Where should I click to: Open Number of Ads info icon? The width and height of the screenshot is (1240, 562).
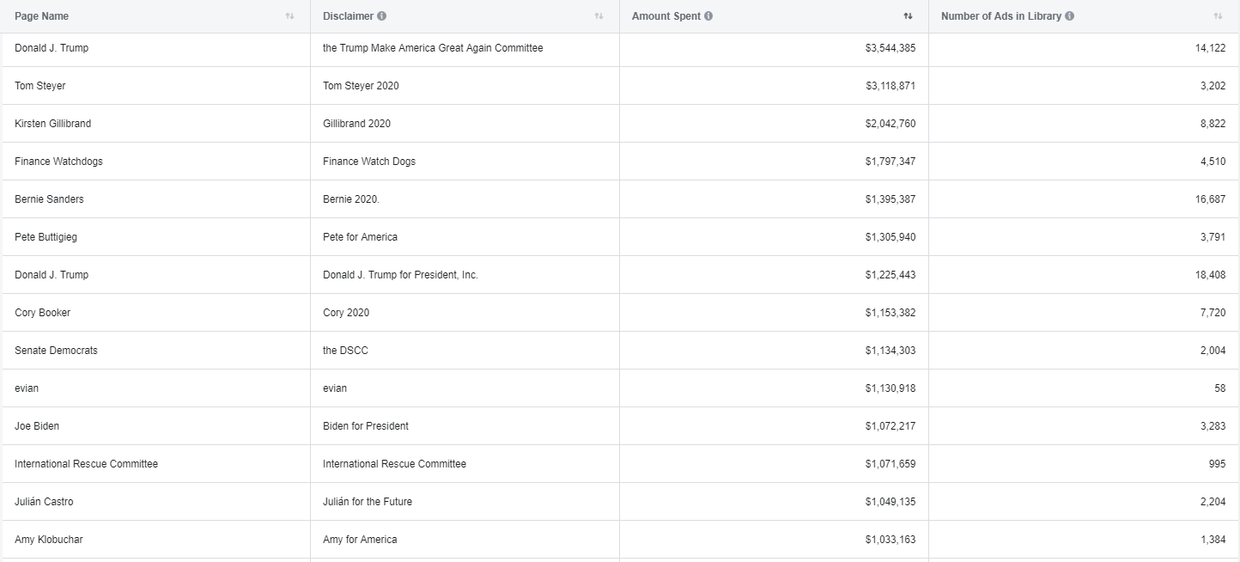click(x=1070, y=16)
